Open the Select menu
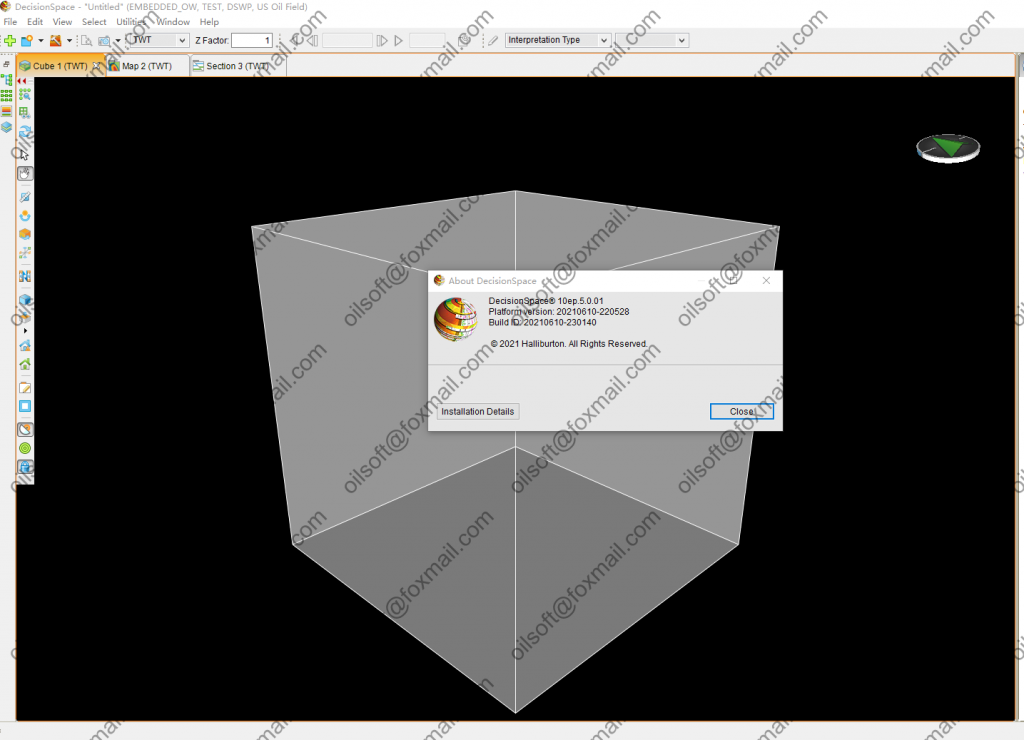The image size is (1024, 740). [94, 22]
